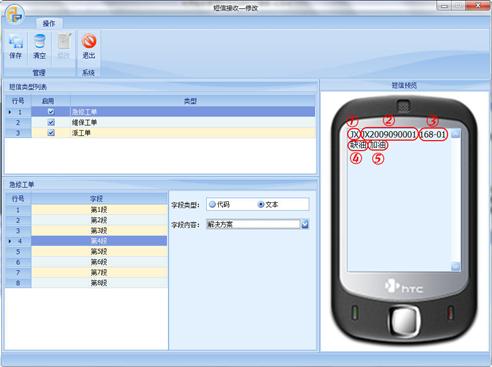Toggle the enable checkbox for 派工单
Screen dimensions: 492x367
[51, 133]
